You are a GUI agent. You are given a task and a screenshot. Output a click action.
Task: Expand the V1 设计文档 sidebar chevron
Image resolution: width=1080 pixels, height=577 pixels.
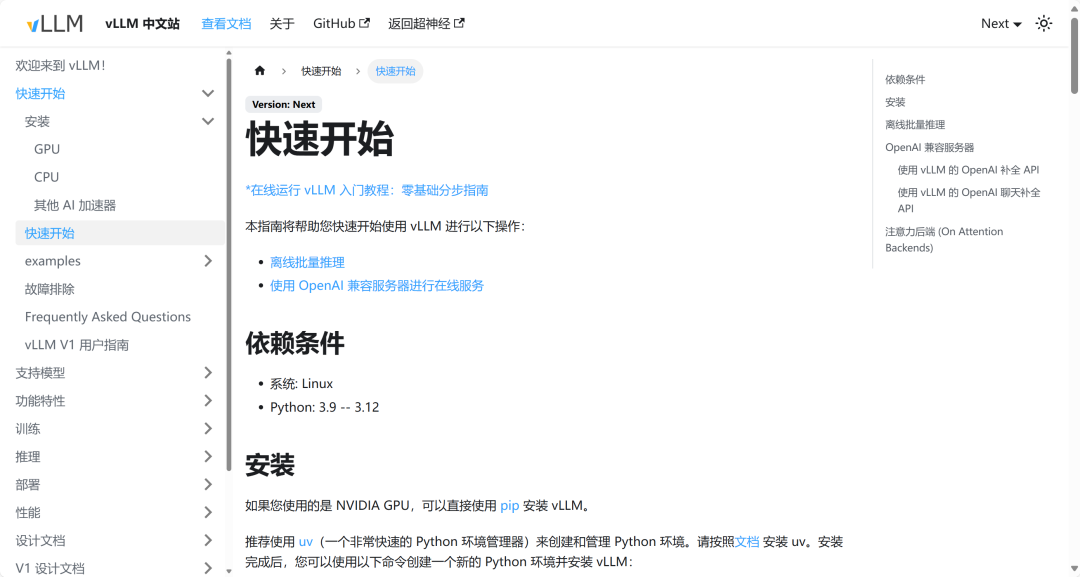click(207, 568)
